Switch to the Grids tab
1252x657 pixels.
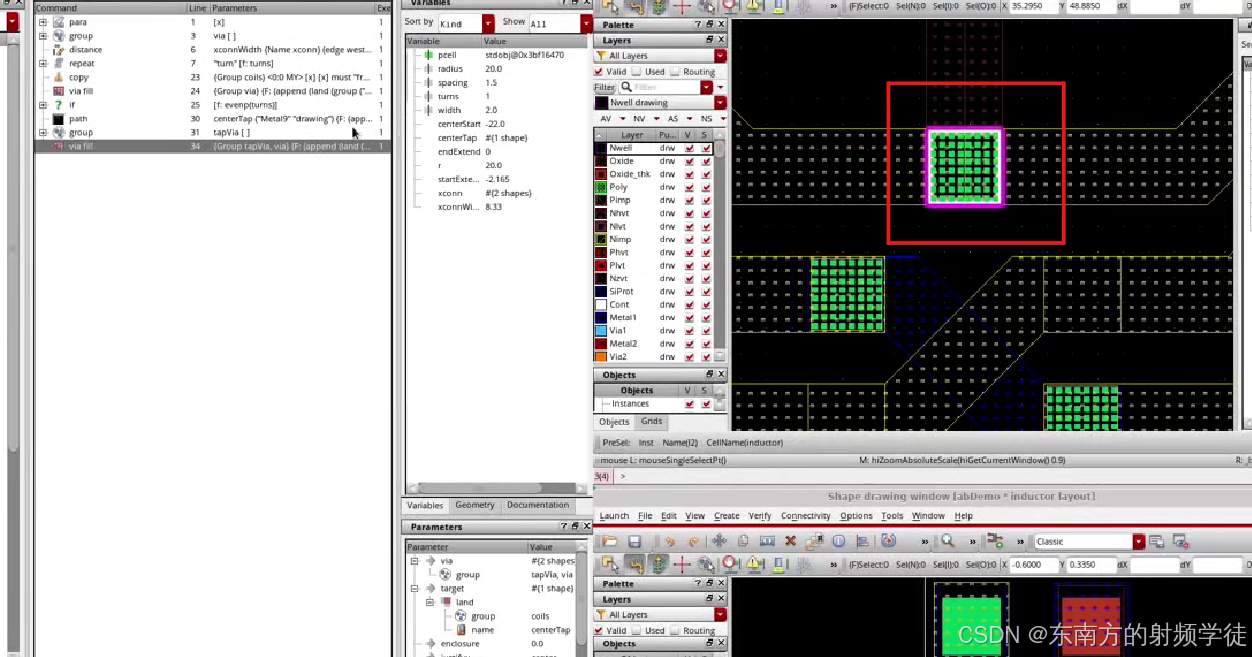652,422
